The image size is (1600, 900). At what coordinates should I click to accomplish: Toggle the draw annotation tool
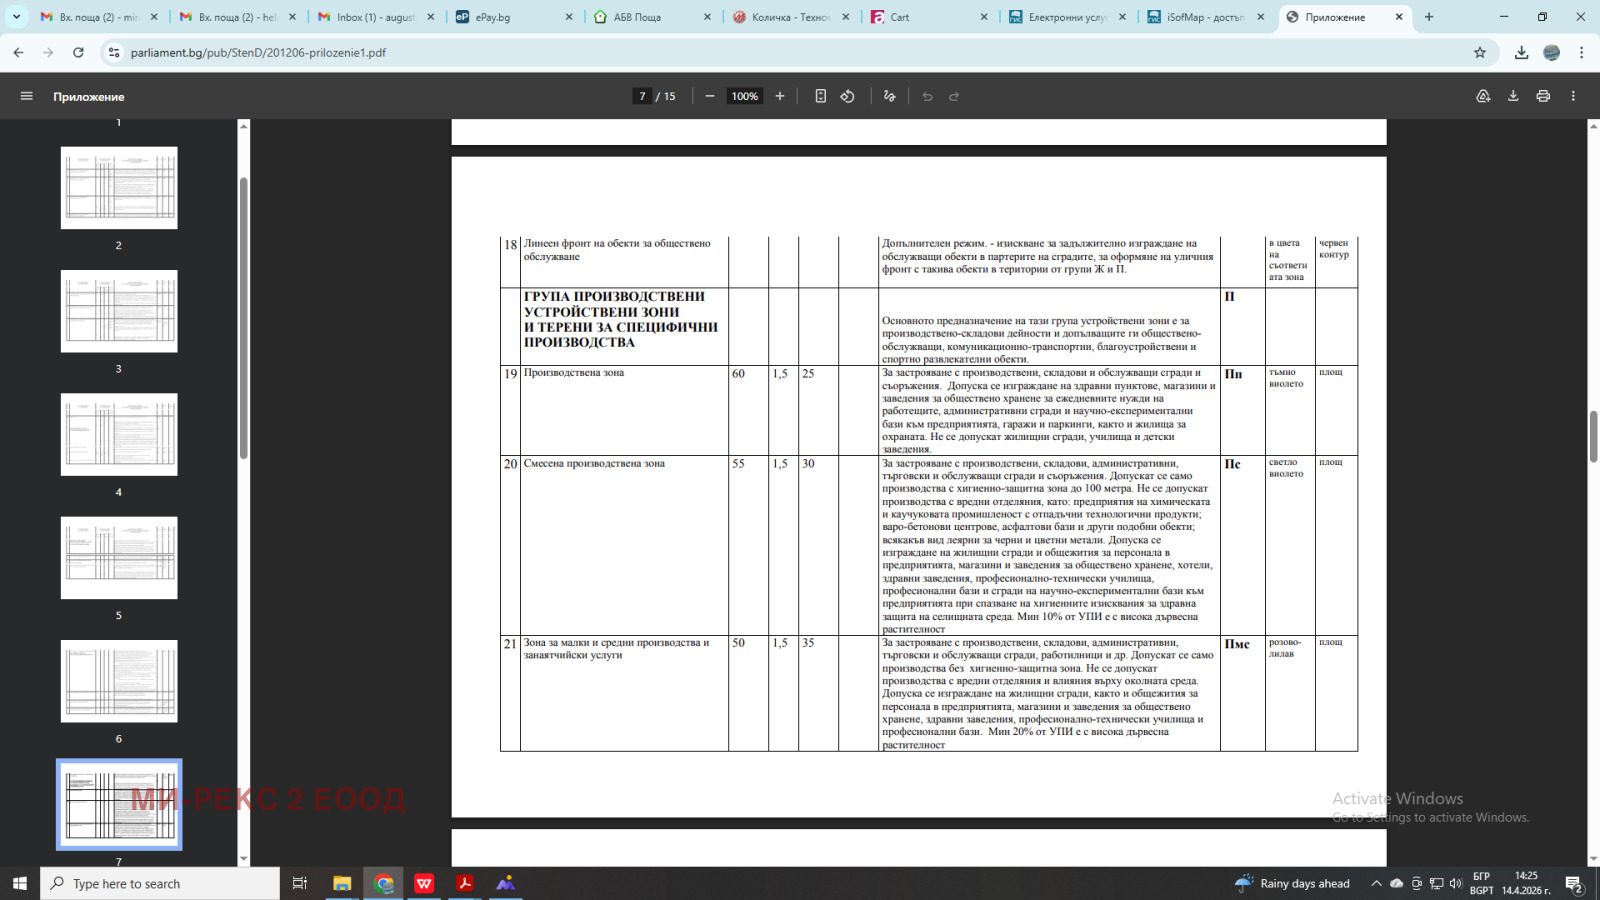coord(889,96)
